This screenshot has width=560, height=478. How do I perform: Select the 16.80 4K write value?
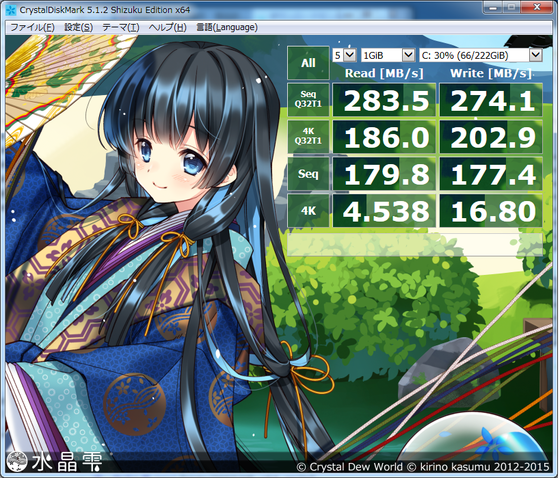coord(491,211)
